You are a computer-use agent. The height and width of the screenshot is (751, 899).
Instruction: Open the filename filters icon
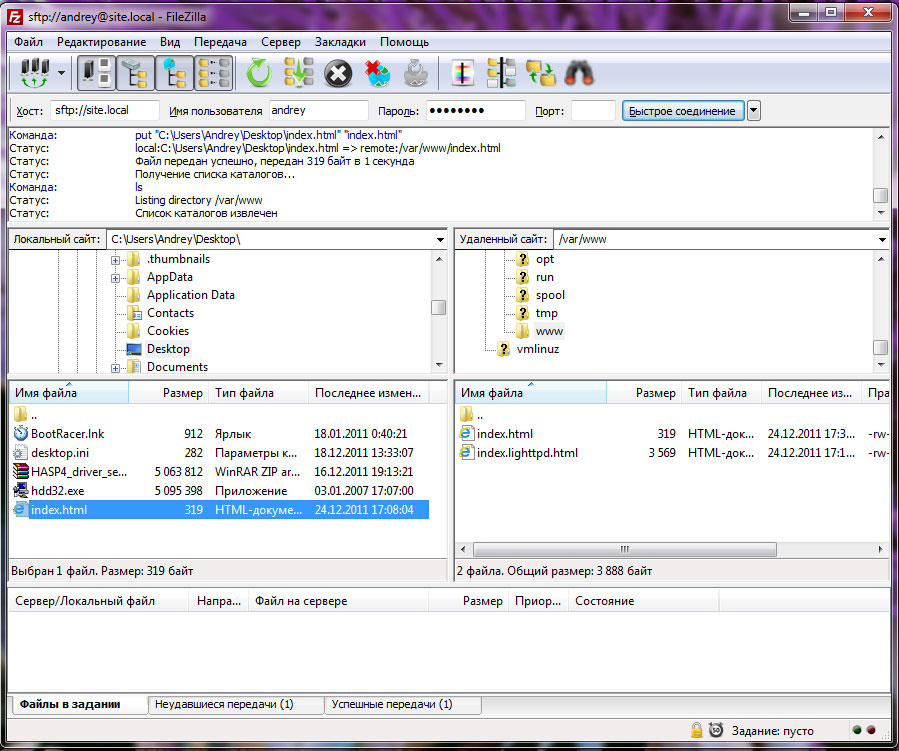pyautogui.click(x=462, y=73)
